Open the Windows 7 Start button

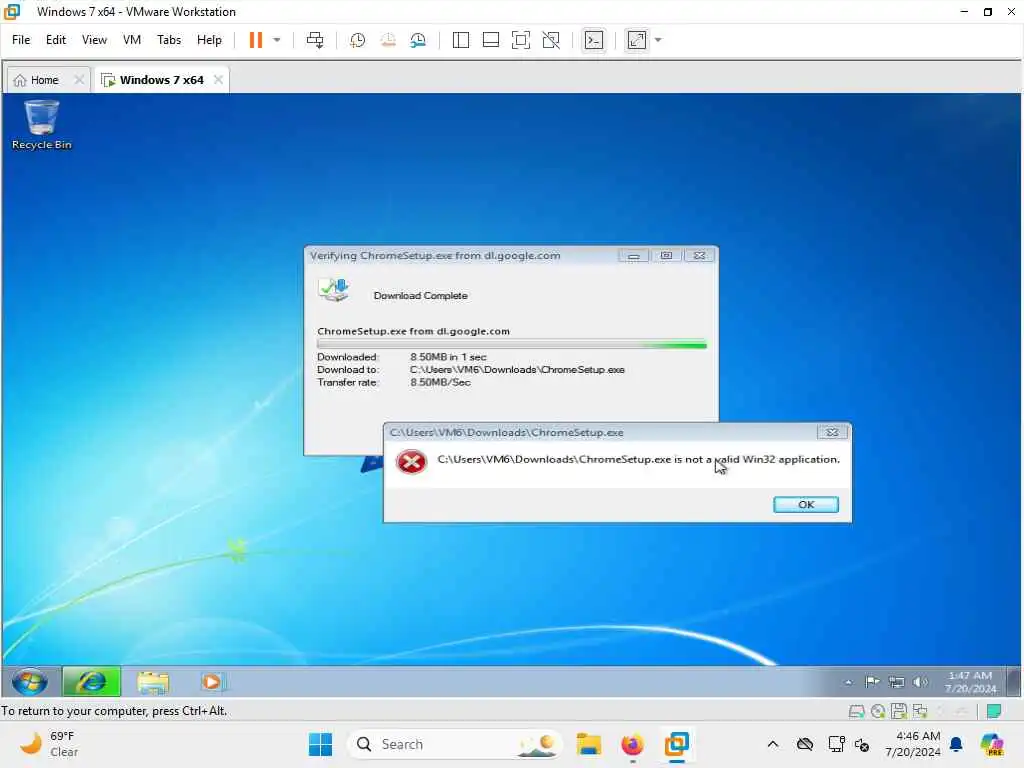[x=30, y=682]
